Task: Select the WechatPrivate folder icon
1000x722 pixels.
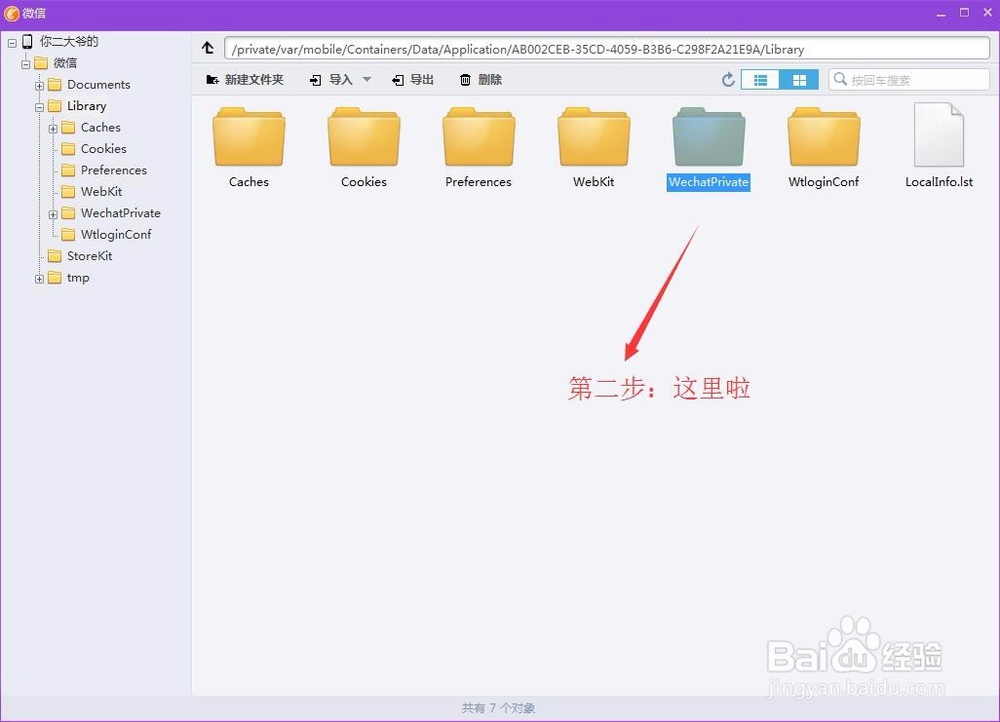Action: click(709, 136)
